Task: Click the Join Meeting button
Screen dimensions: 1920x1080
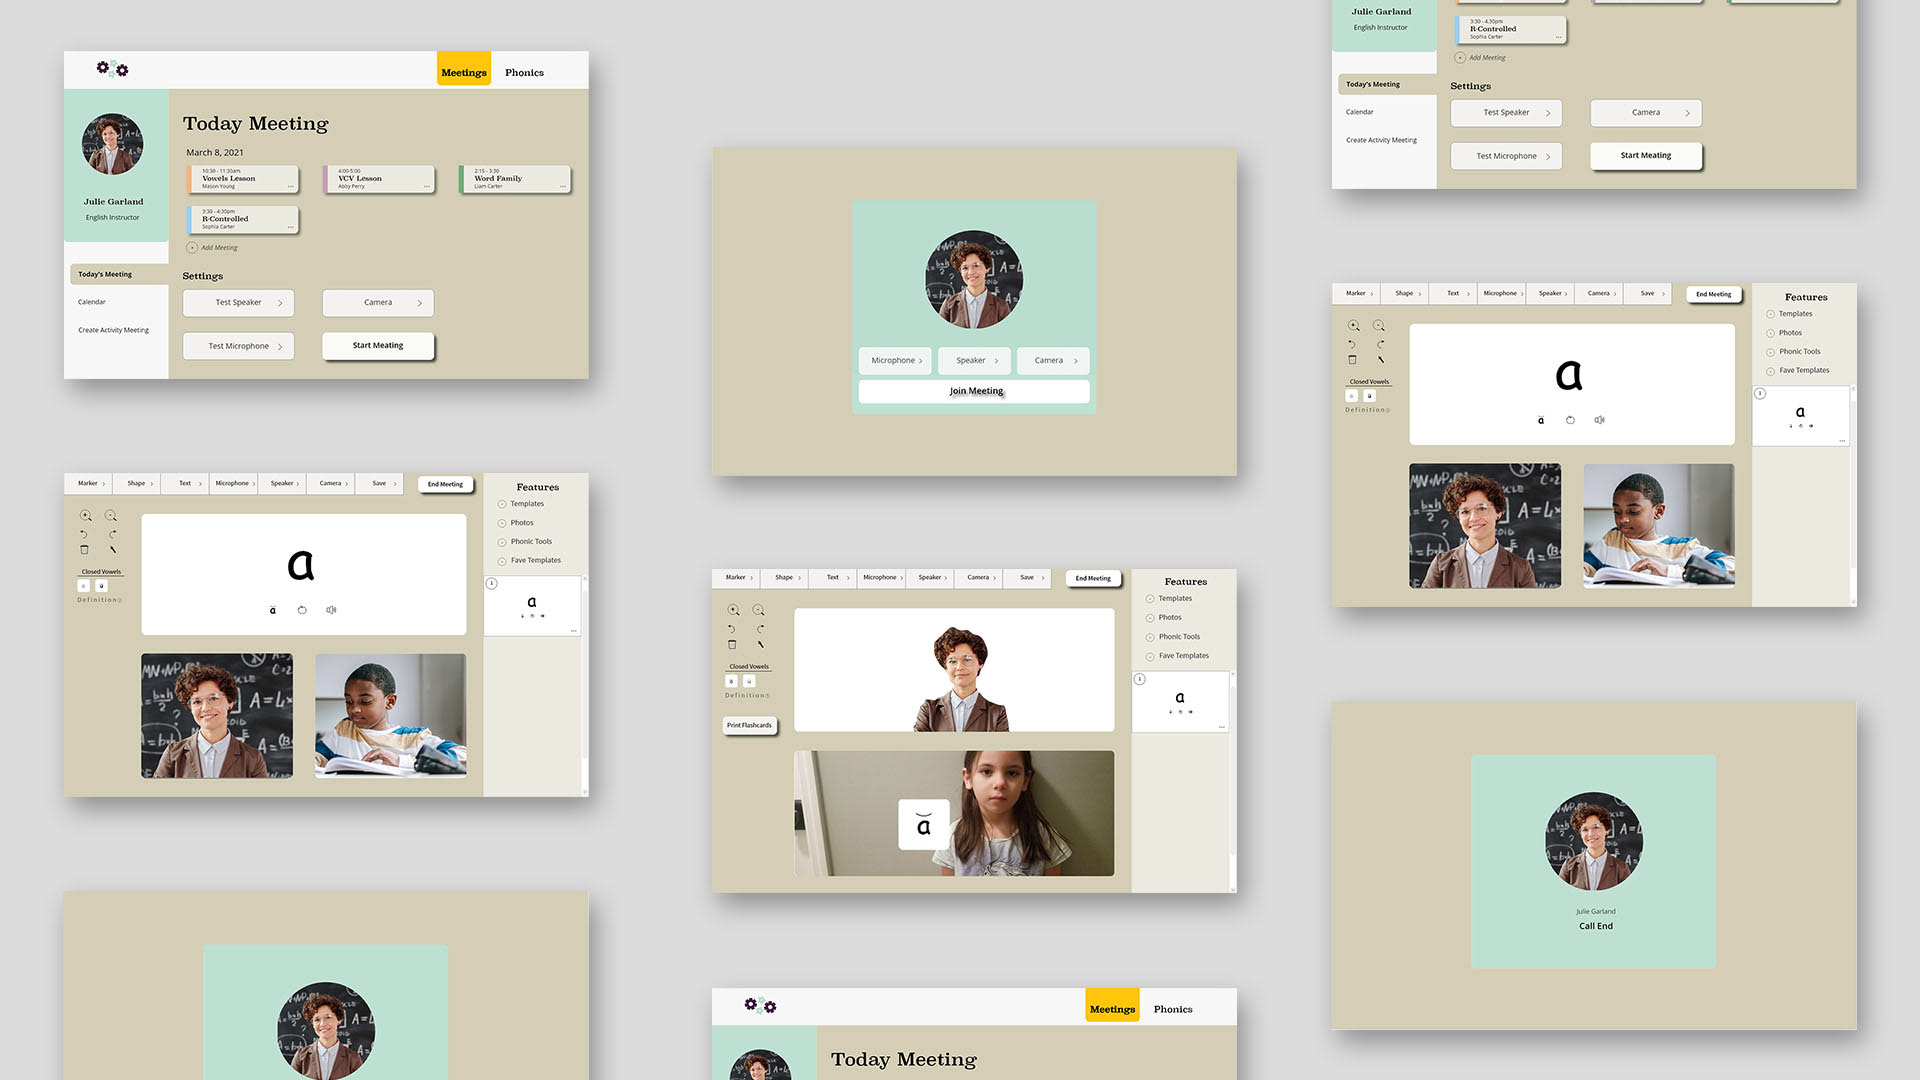Action: [x=974, y=392]
